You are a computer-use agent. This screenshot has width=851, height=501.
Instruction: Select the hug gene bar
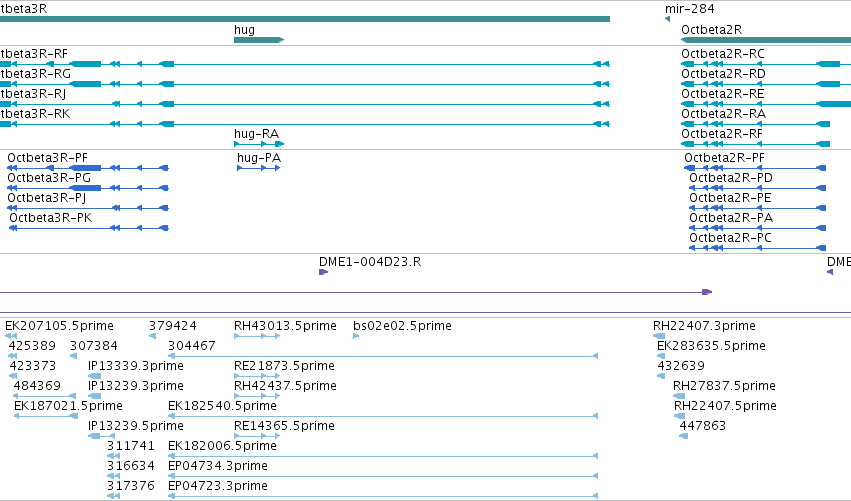coord(259,40)
